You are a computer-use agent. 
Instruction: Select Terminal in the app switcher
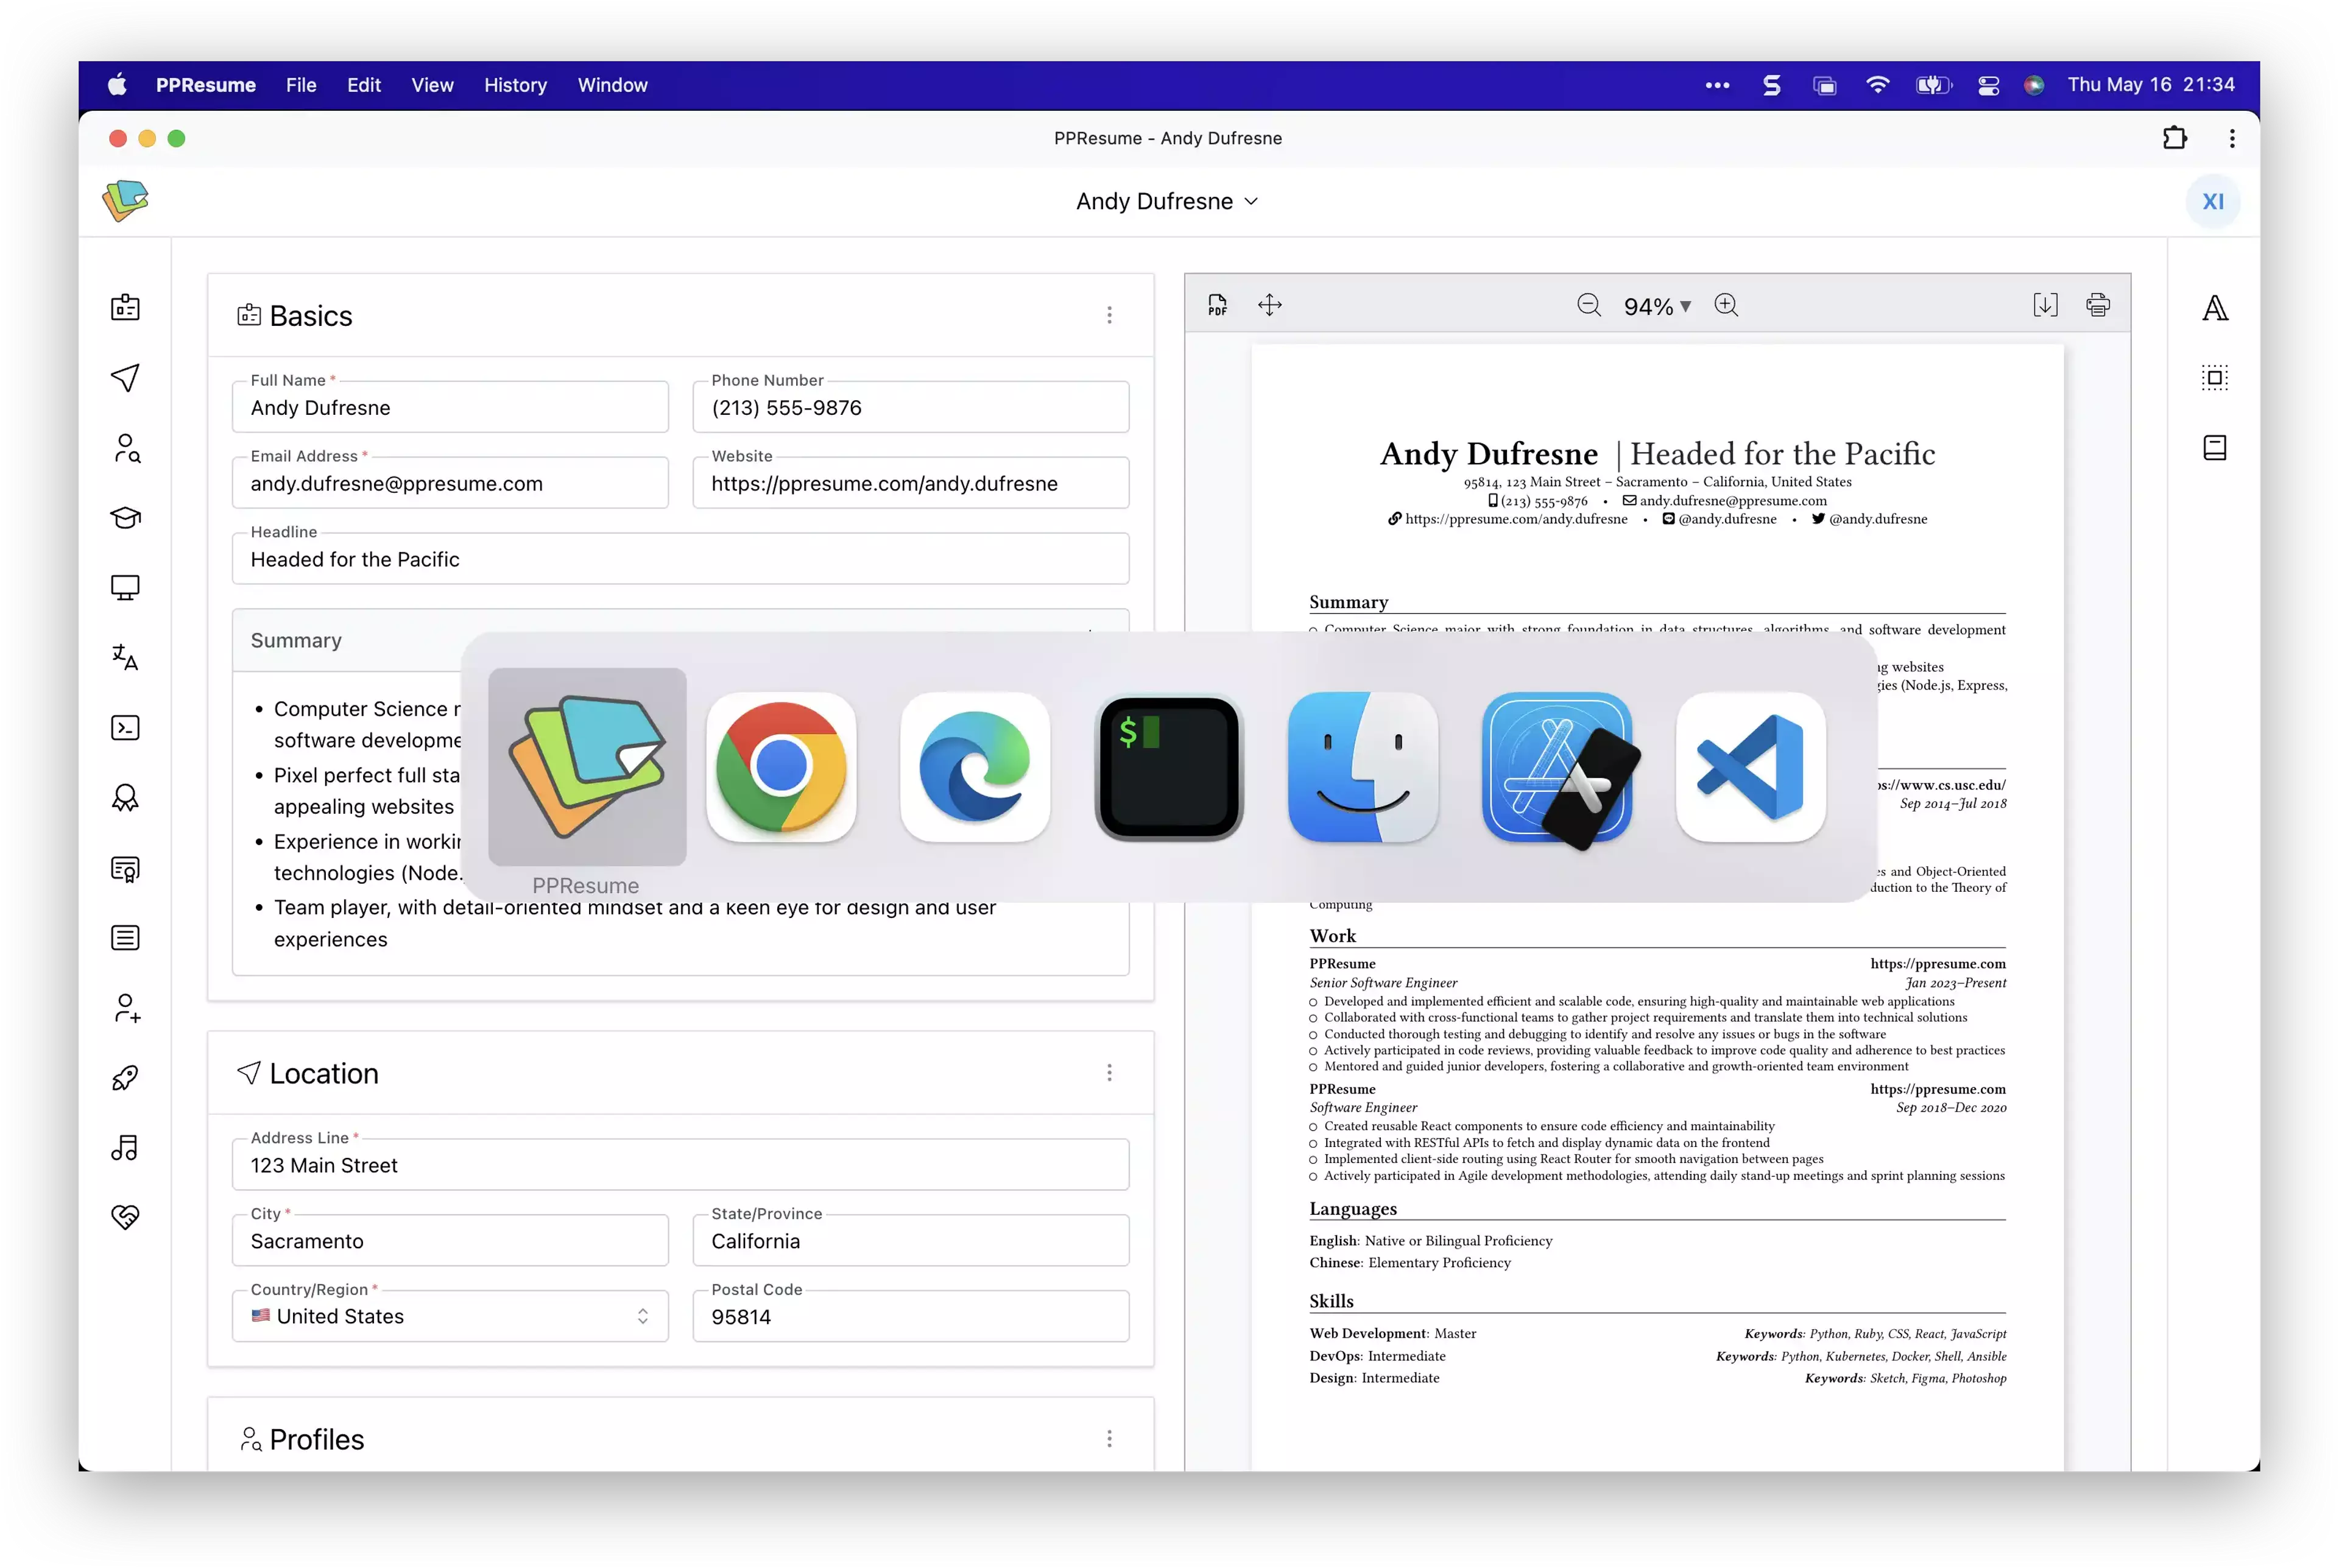[1169, 767]
